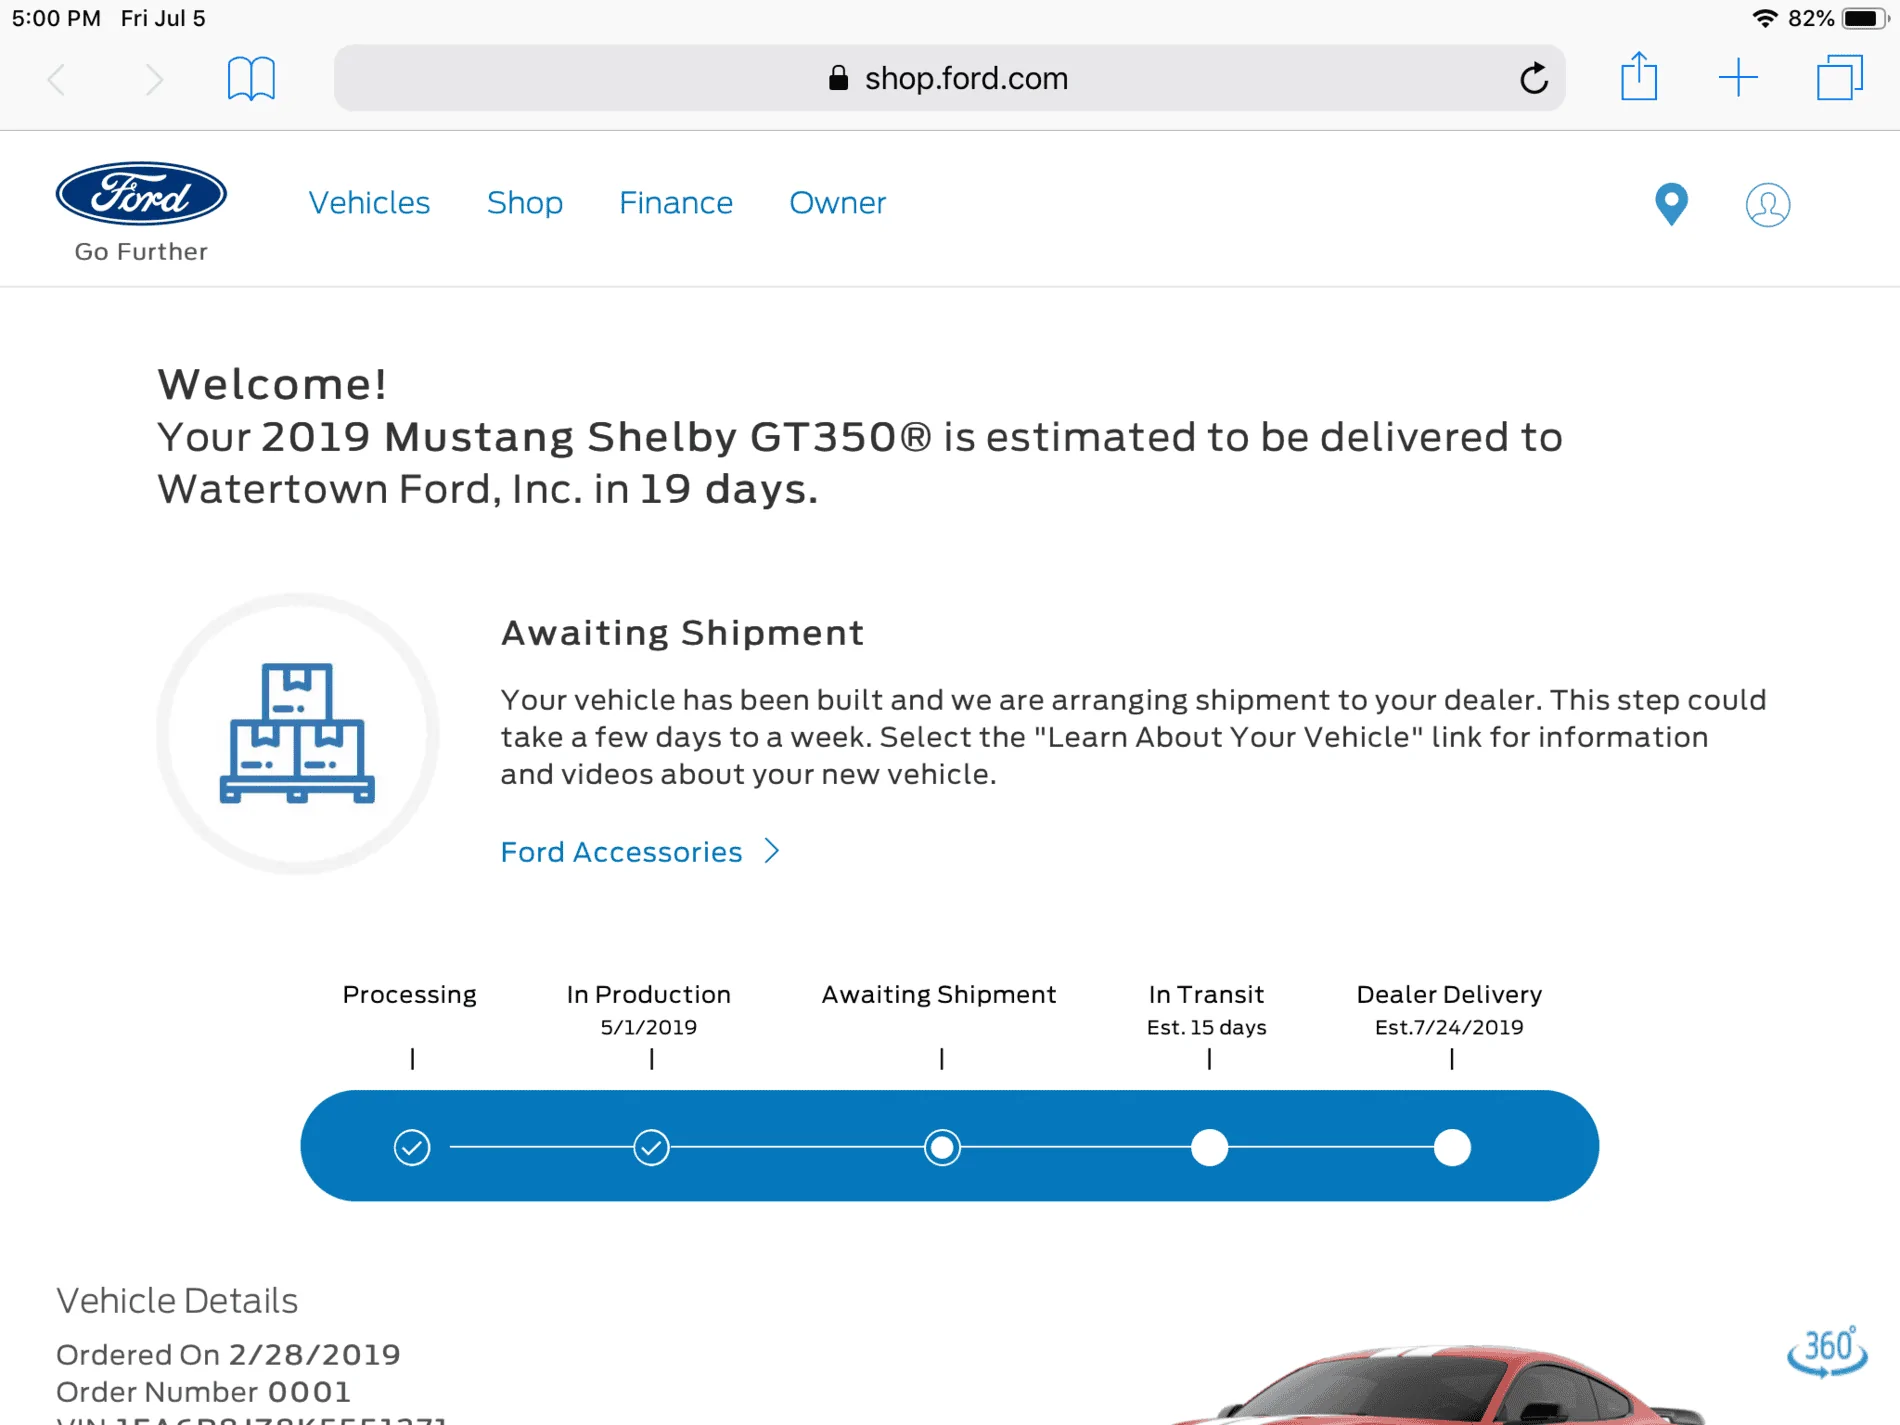Click the Dealer Delivery label
Screen dimensions: 1900x1425
click(x=1449, y=995)
